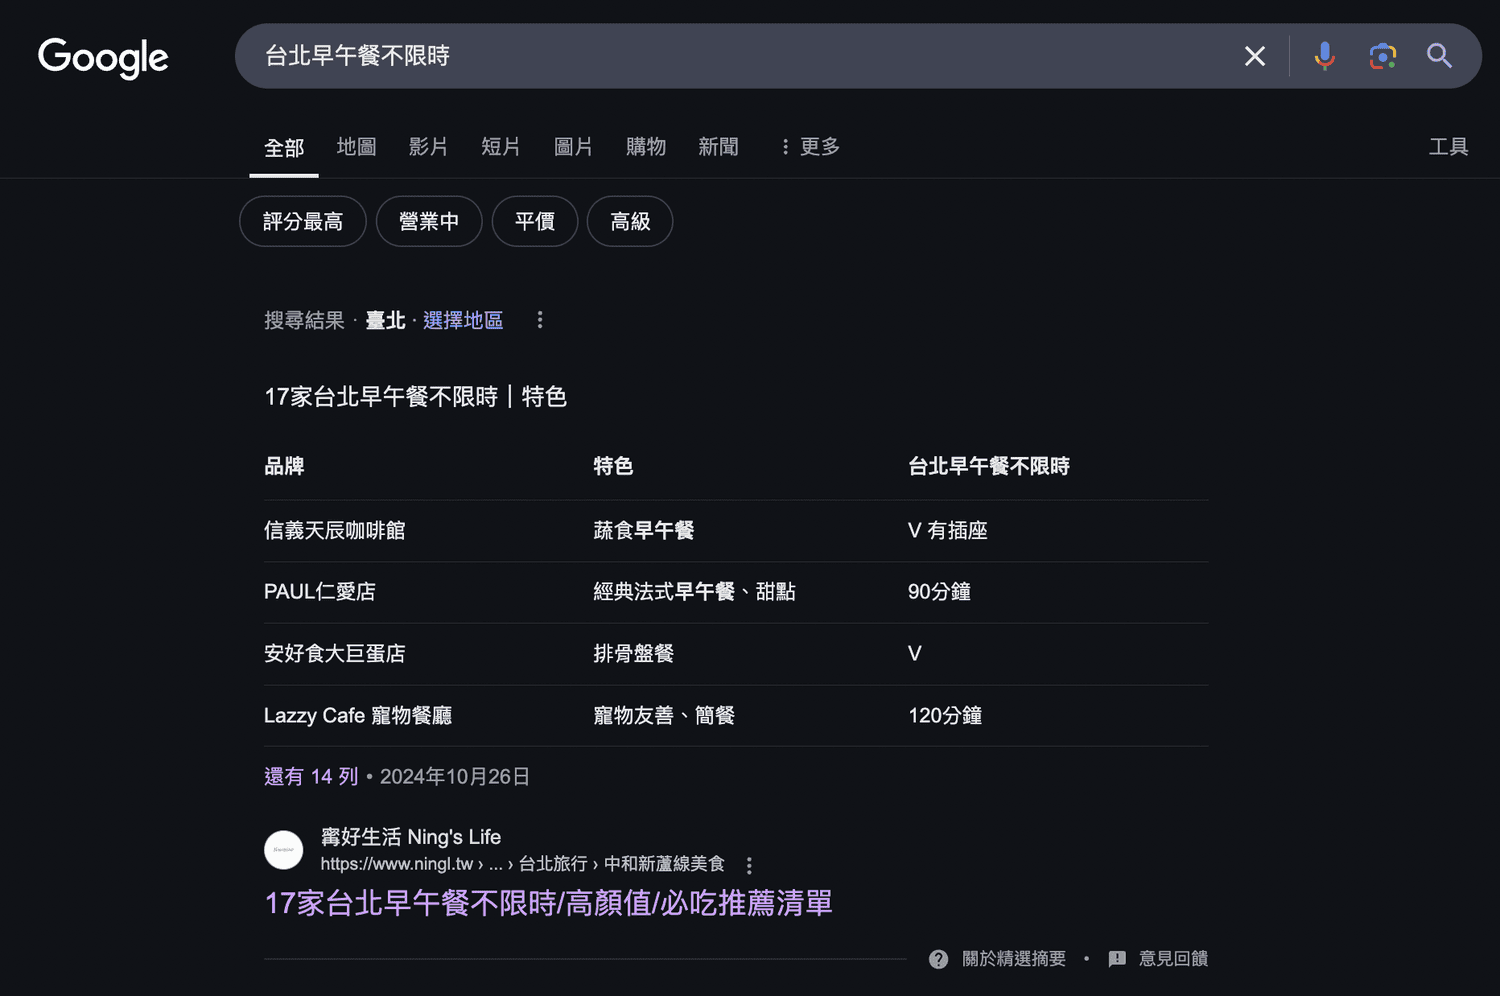The height and width of the screenshot is (996, 1500).
Task: Click the 意見回饋 text link
Action: click(x=1173, y=959)
